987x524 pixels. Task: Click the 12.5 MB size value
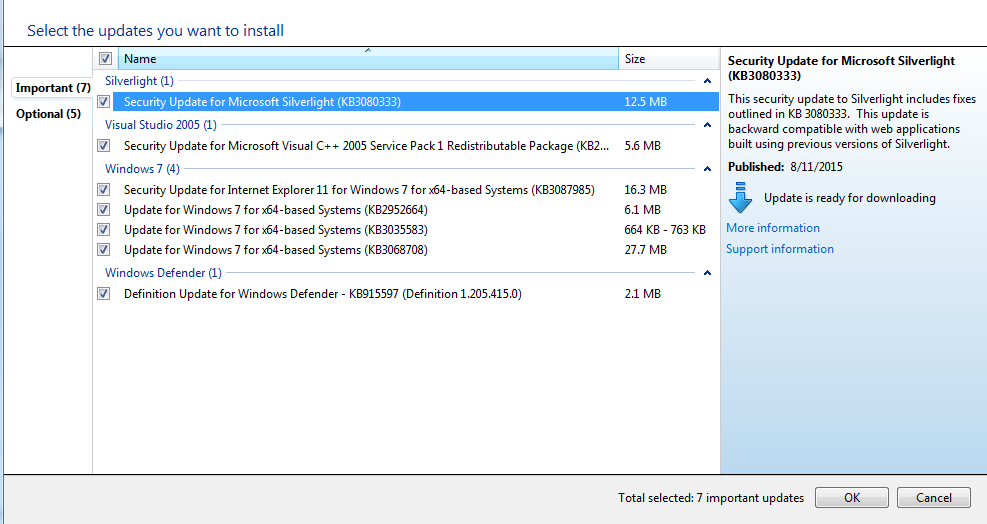(x=645, y=101)
